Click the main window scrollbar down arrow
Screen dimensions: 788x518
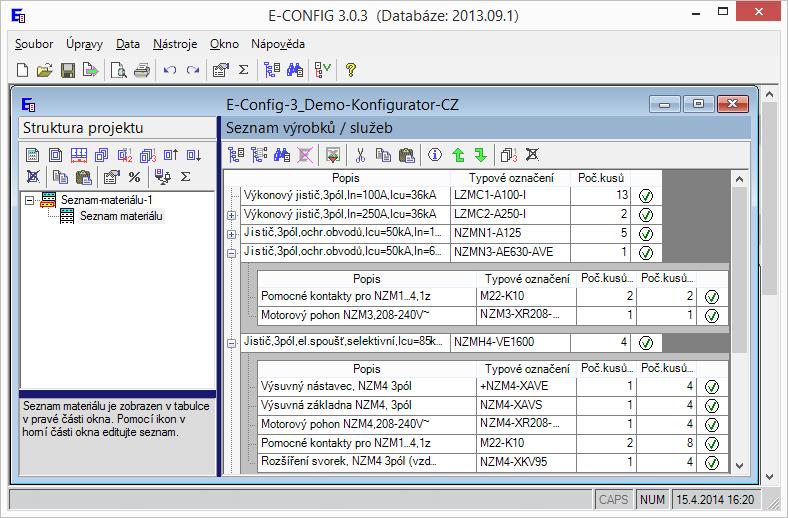(769, 476)
